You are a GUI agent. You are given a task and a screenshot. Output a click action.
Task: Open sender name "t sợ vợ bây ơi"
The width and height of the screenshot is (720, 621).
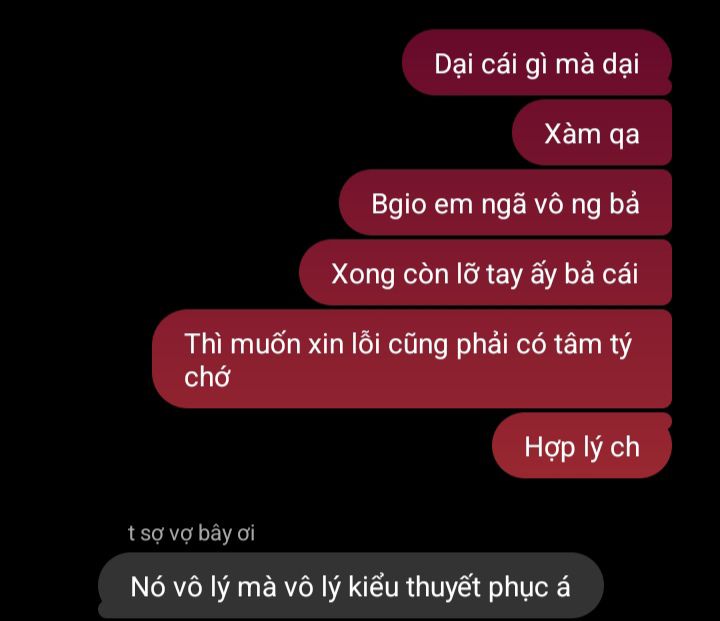(x=191, y=533)
